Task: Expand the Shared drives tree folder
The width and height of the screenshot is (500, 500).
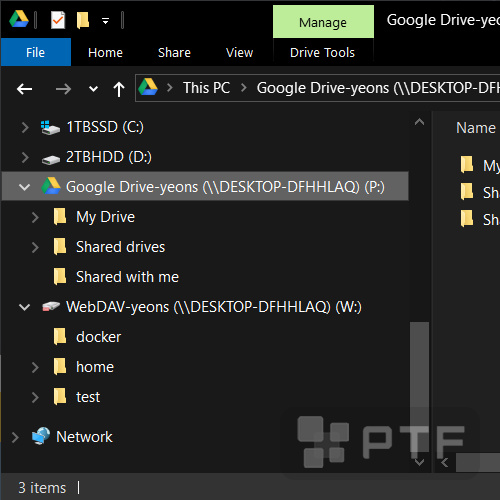Action: pos(35,247)
